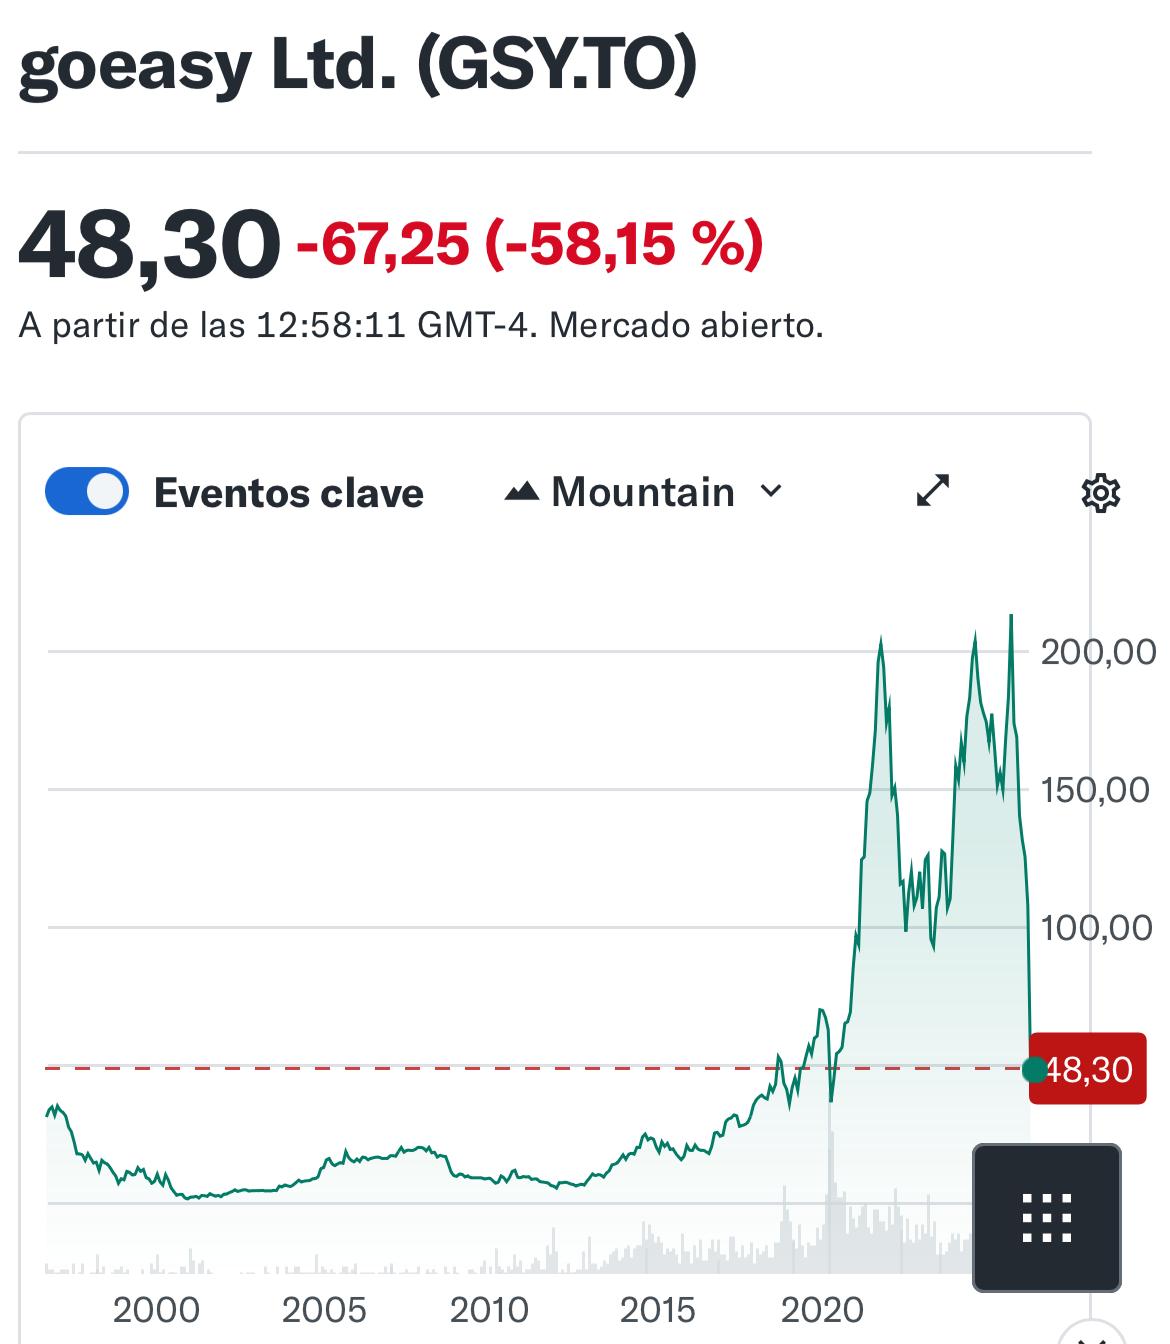Image resolution: width=1170 pixels, height=1344 pixels.
Task: Expand the Mountain dropdown chevron
Action: click(x=771, y=491)
